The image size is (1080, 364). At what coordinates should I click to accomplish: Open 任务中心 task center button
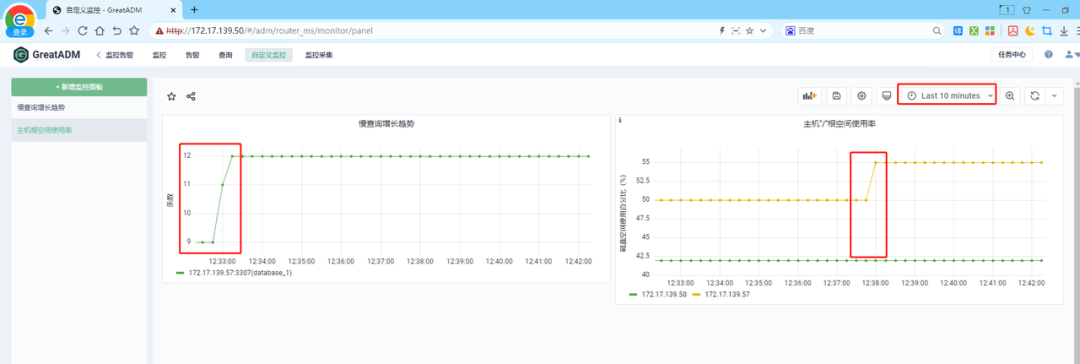[1012, 55]
